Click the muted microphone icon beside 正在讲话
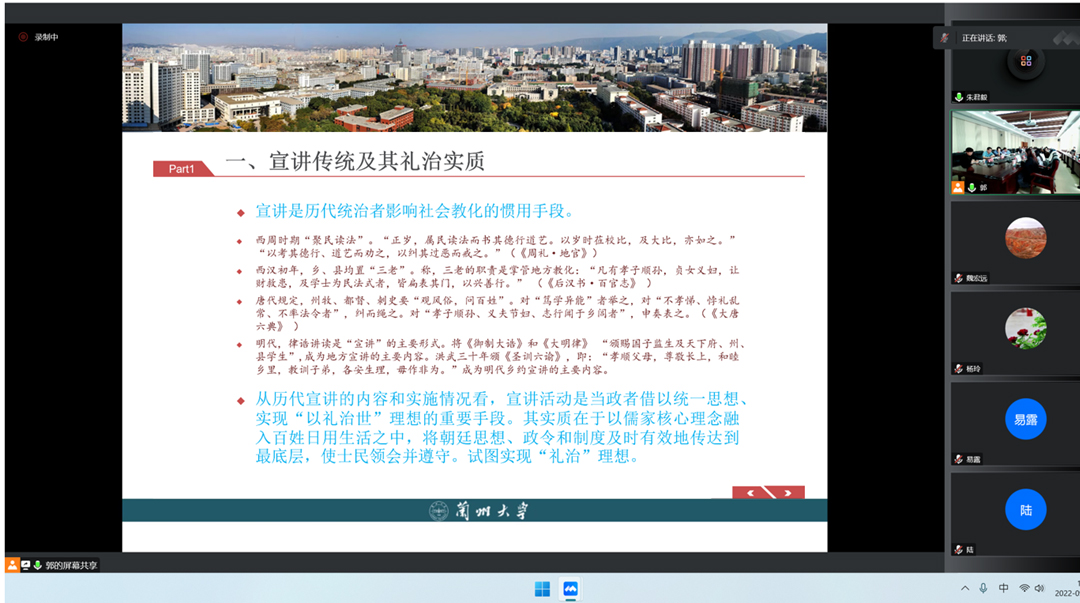 (x=944, y=38)
